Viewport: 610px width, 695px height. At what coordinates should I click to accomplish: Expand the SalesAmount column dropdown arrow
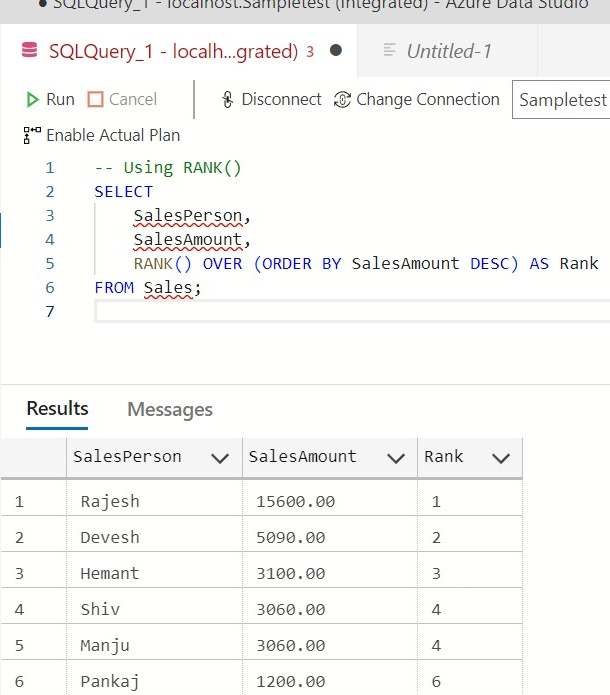point(395,458)
